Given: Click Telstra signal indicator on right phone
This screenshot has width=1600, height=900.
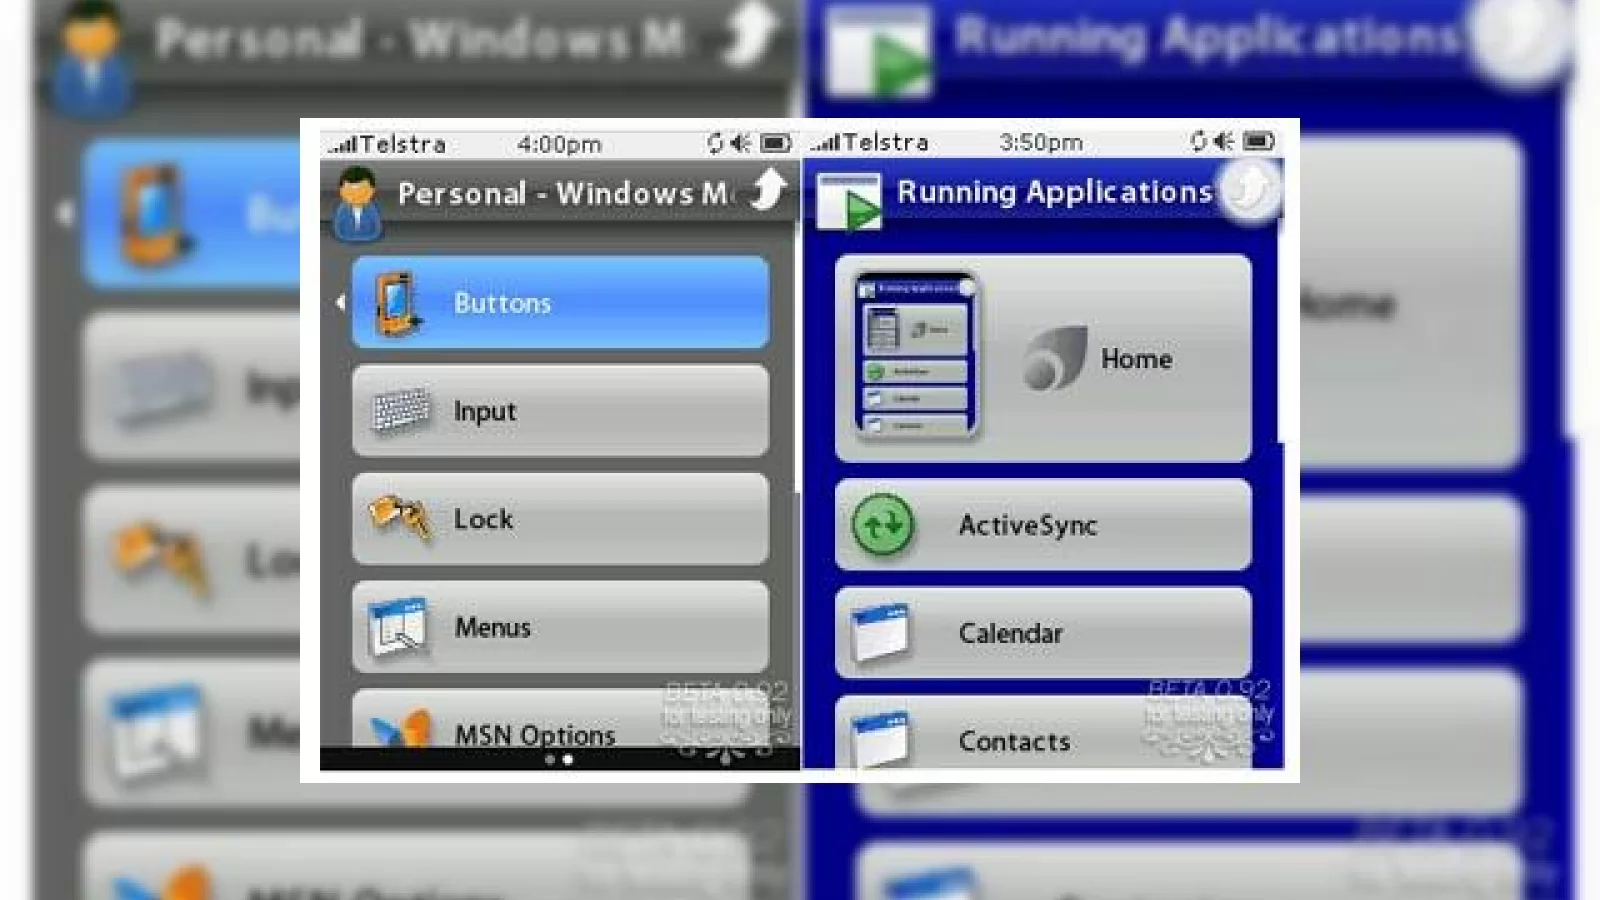Looking at the screenshot, I should point(870,142).
